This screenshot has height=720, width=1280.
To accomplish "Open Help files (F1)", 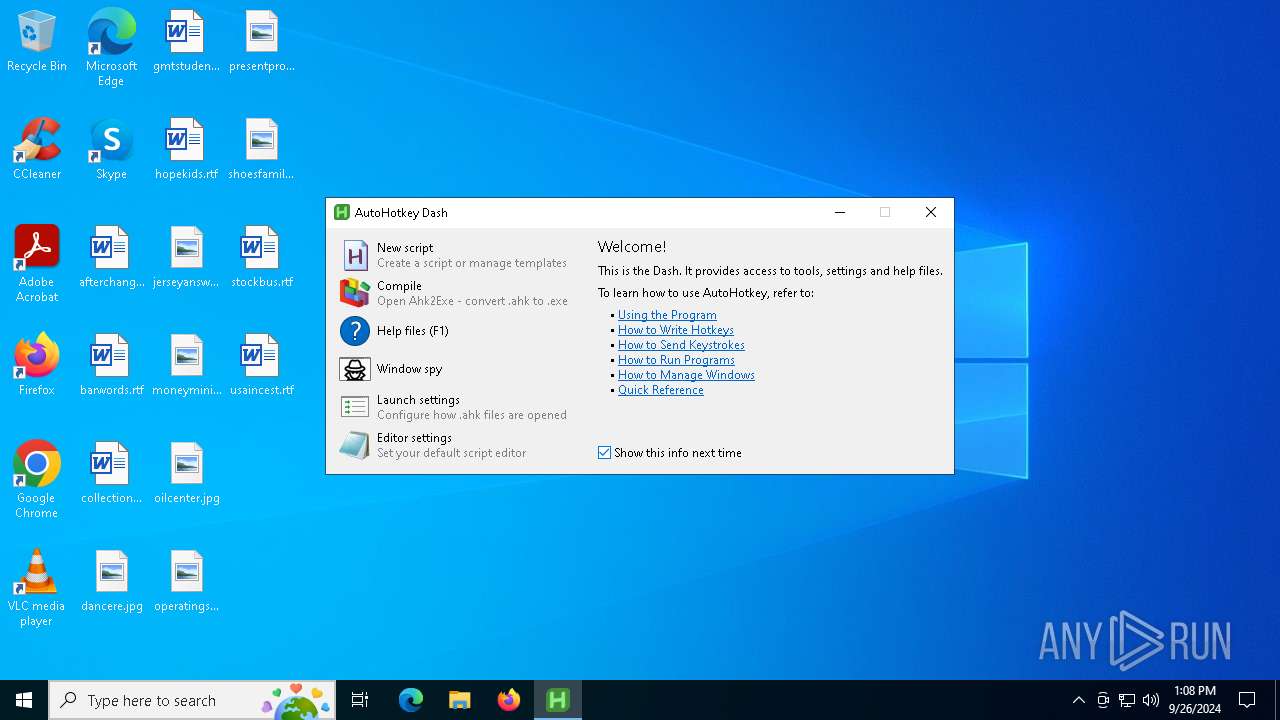I will (x=454, y=331).
